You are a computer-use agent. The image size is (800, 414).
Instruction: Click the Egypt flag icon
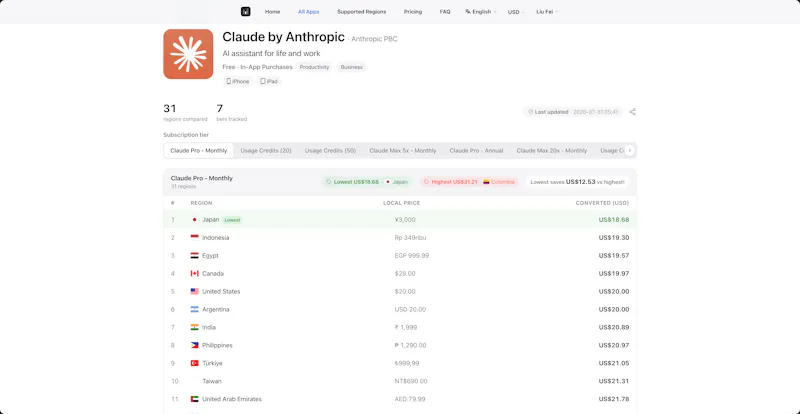click(194, 255)
